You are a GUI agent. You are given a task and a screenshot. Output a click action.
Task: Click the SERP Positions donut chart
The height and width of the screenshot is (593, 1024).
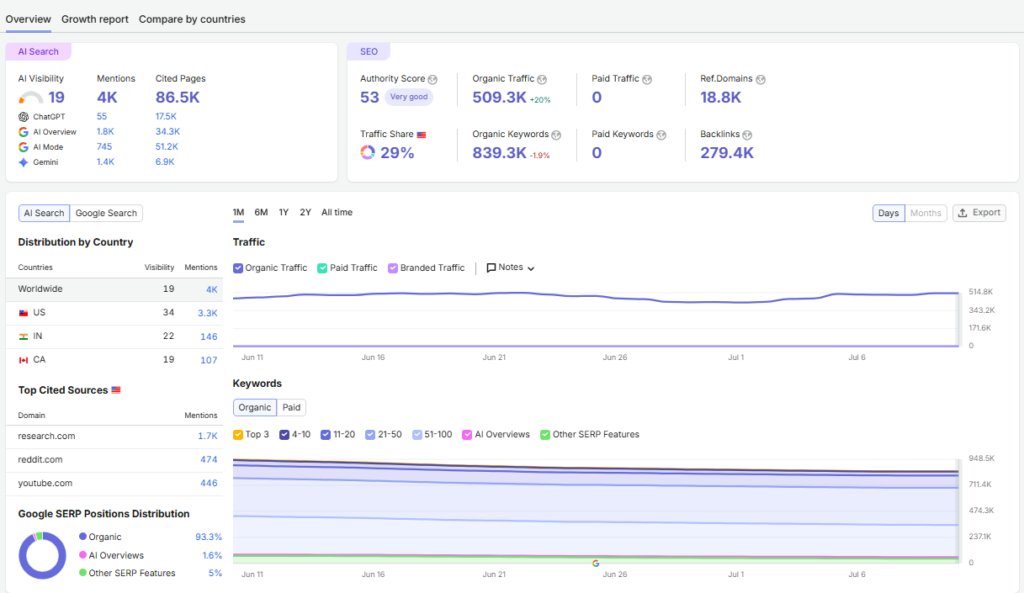coord(42,556)
